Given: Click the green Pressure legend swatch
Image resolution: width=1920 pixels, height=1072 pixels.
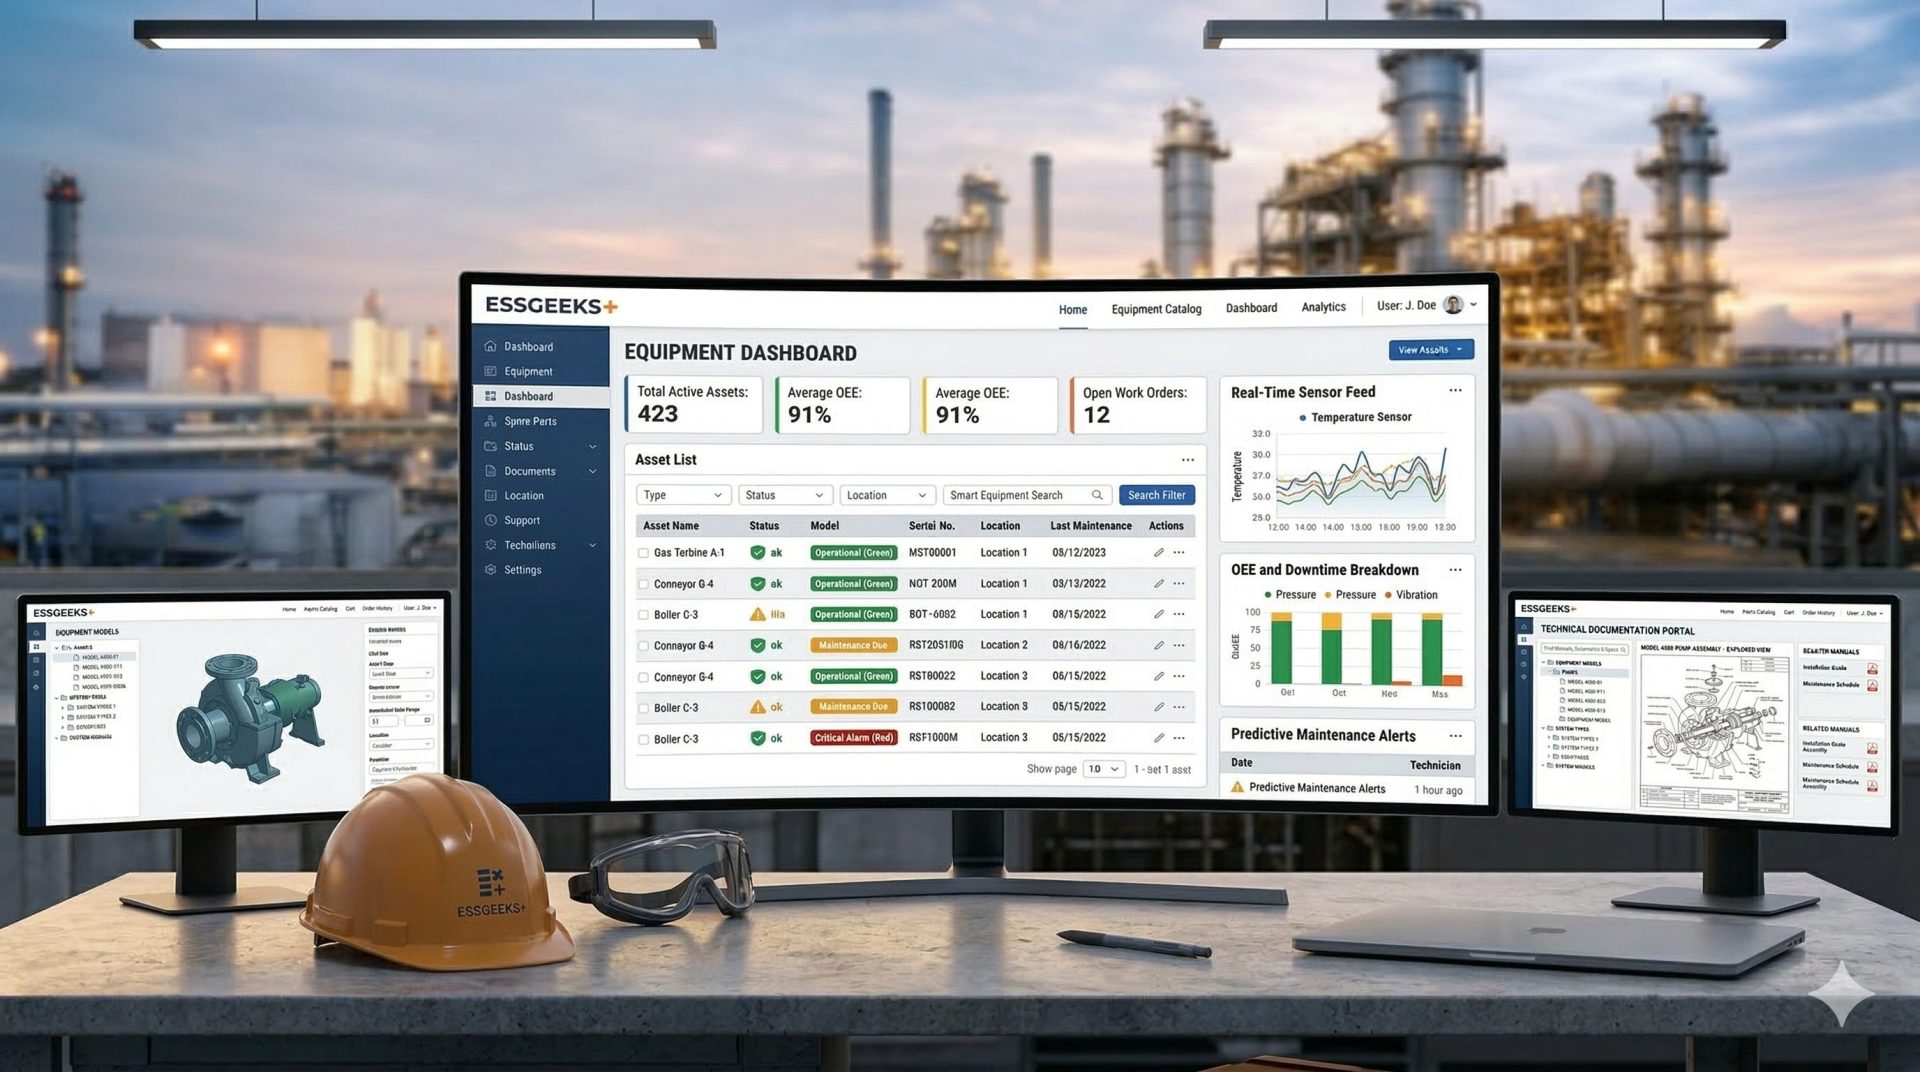Looking at the screenshot, I should [x=1268, y=595].
